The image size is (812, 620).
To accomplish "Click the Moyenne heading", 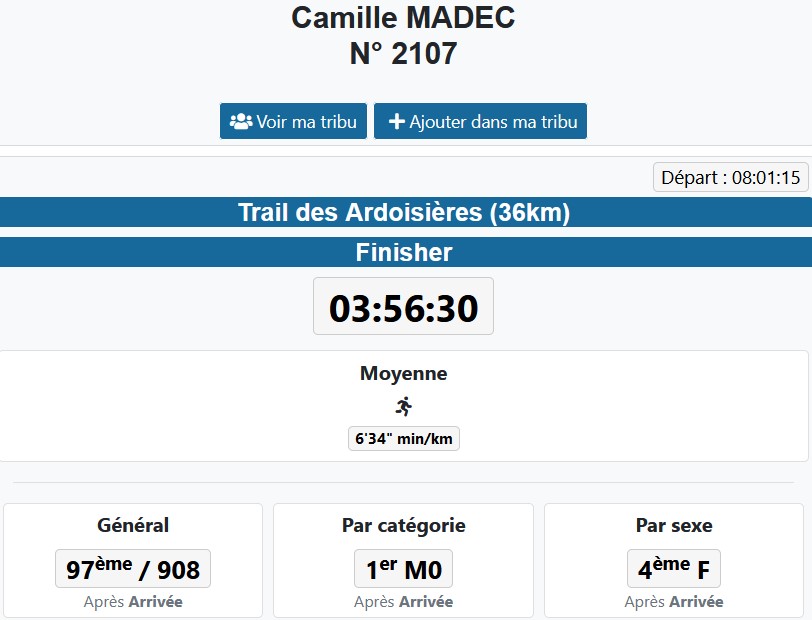I will point(404,374).
